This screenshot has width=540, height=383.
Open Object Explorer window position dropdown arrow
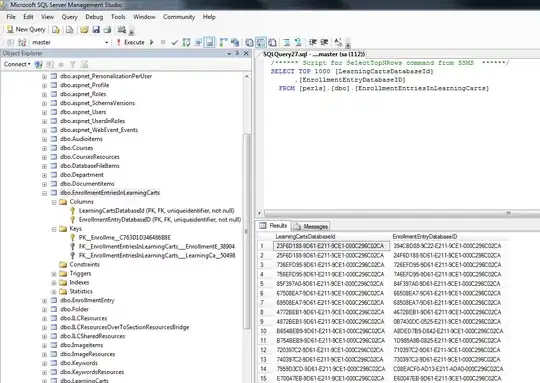pyautogui.click(x=229, y=54)
